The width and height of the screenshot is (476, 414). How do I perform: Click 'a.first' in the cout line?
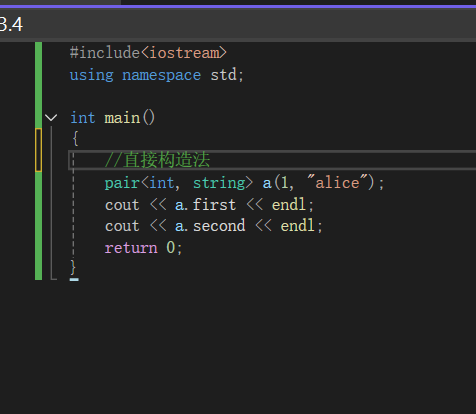click(205, 205)
